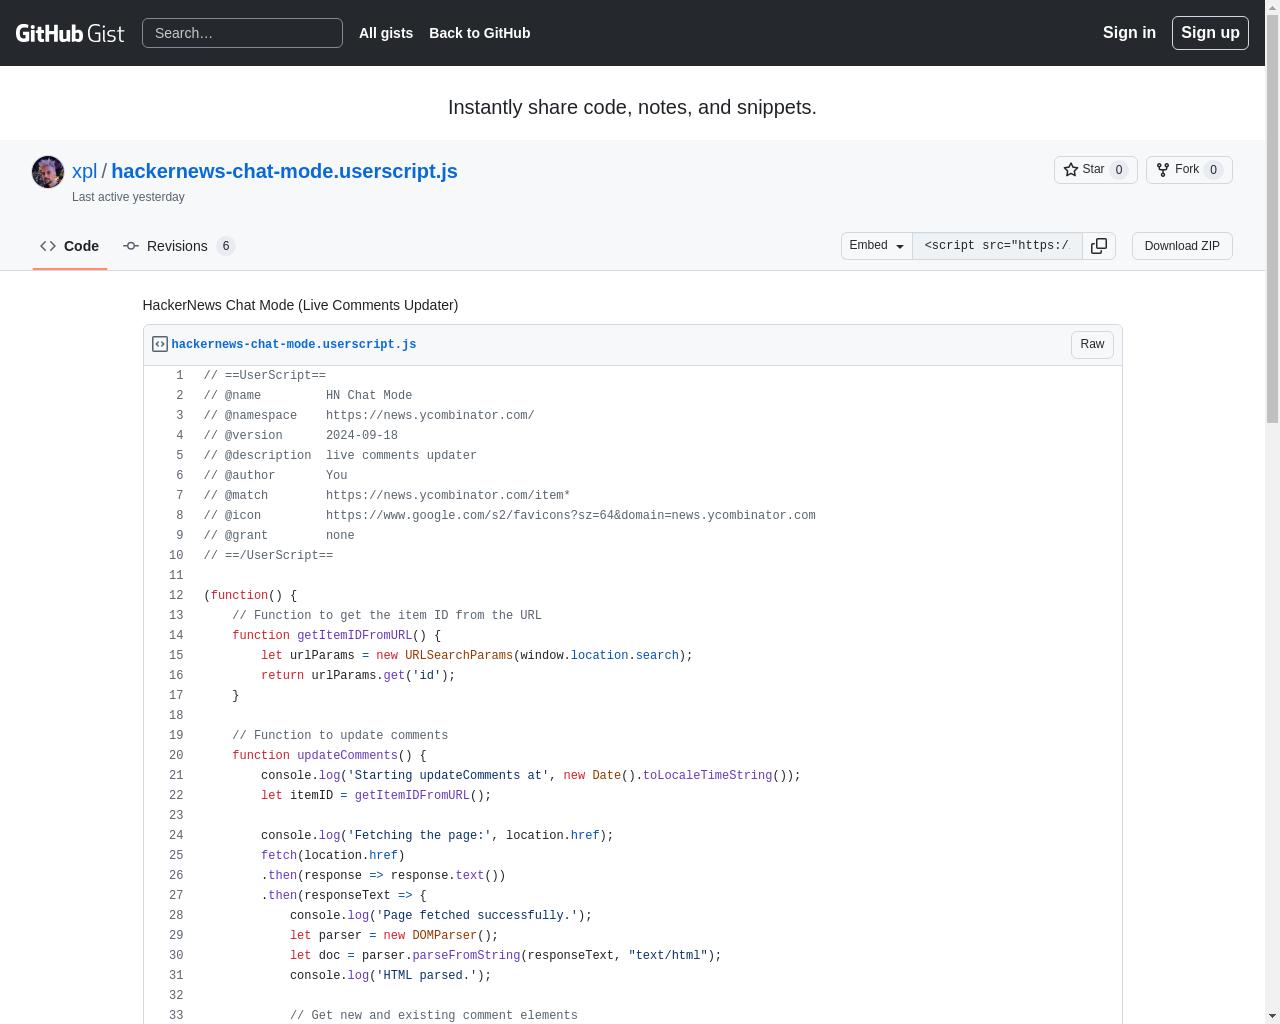Download the gist as ZIP
Viewport: 1280px width, 1024px height.
[1182, 246]
